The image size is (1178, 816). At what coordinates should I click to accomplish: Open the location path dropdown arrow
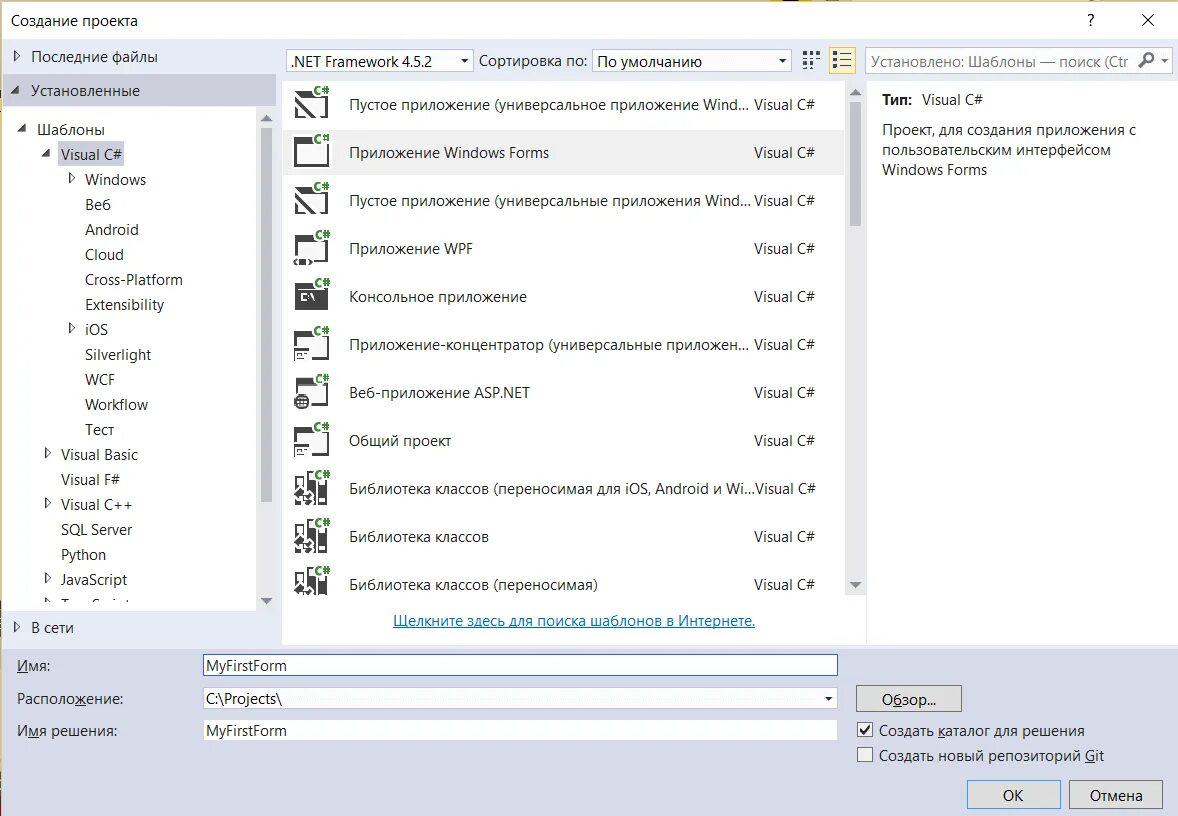pyautogui.click(x=828, y=698)
